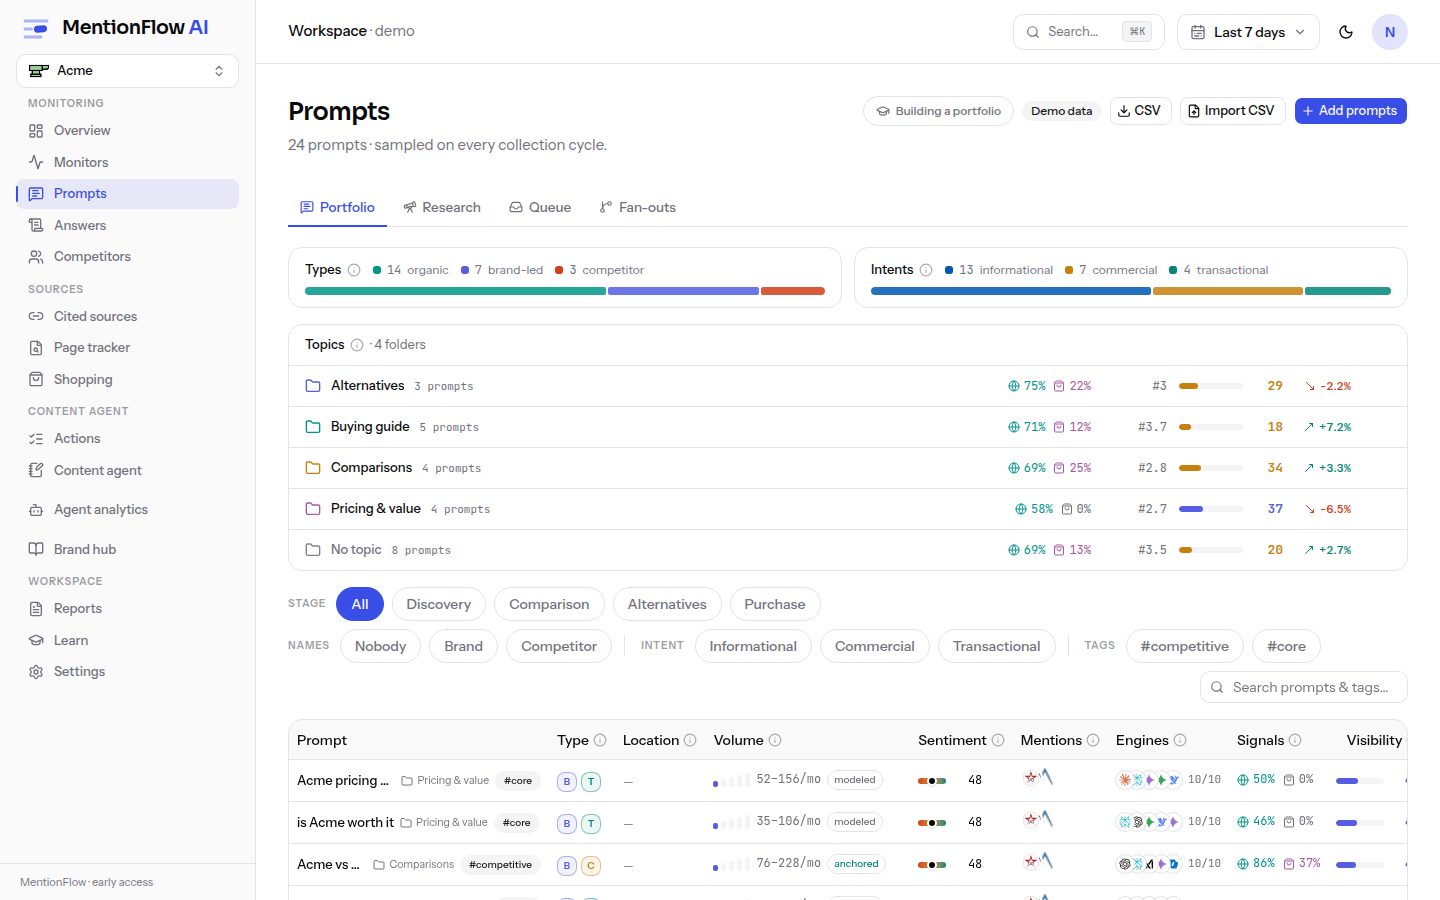Click the Brand hub book icon
Viewport: 1440px width, 900px height.
pyautogui.click(x=36, y=549)
